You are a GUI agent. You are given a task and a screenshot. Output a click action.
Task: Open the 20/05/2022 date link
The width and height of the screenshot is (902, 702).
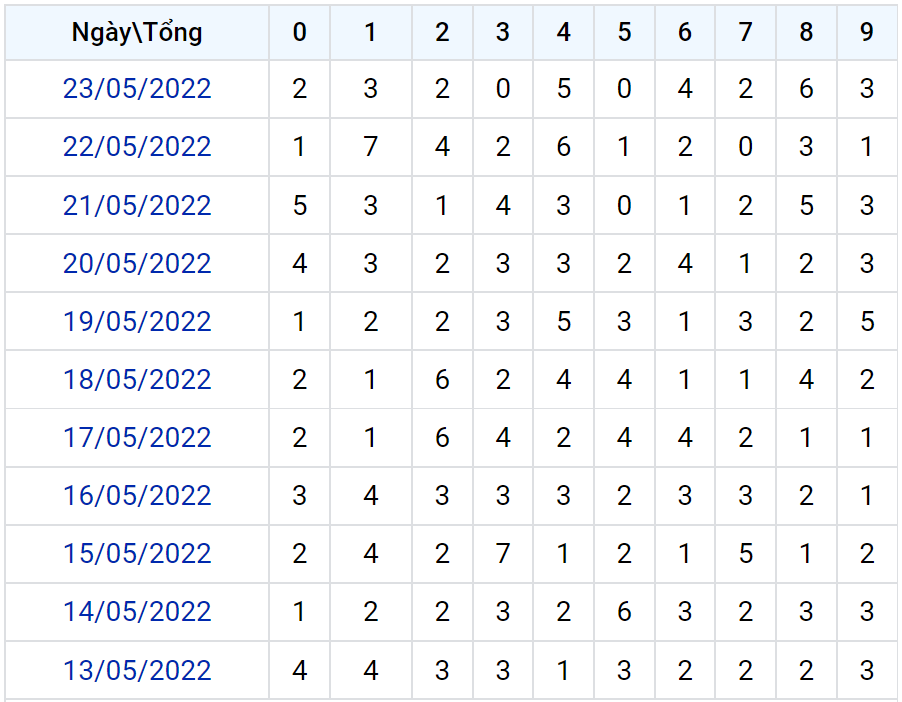pyautogui.click(x=137, y=264)
